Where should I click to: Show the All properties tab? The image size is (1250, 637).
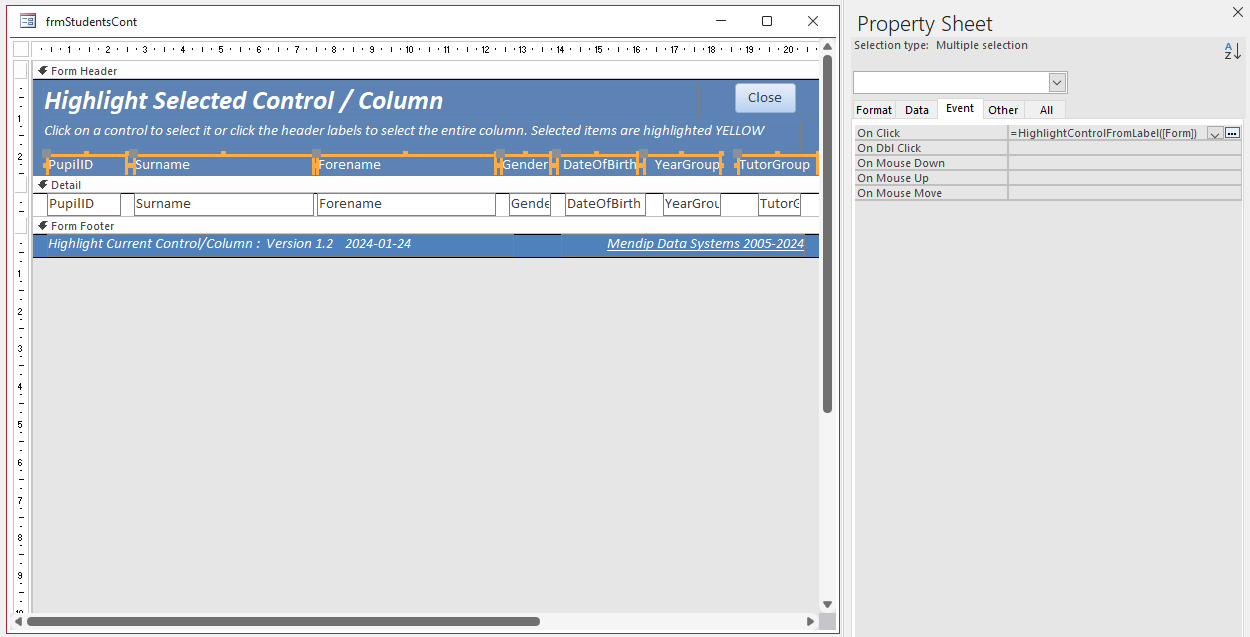[x=1046, y=110]
